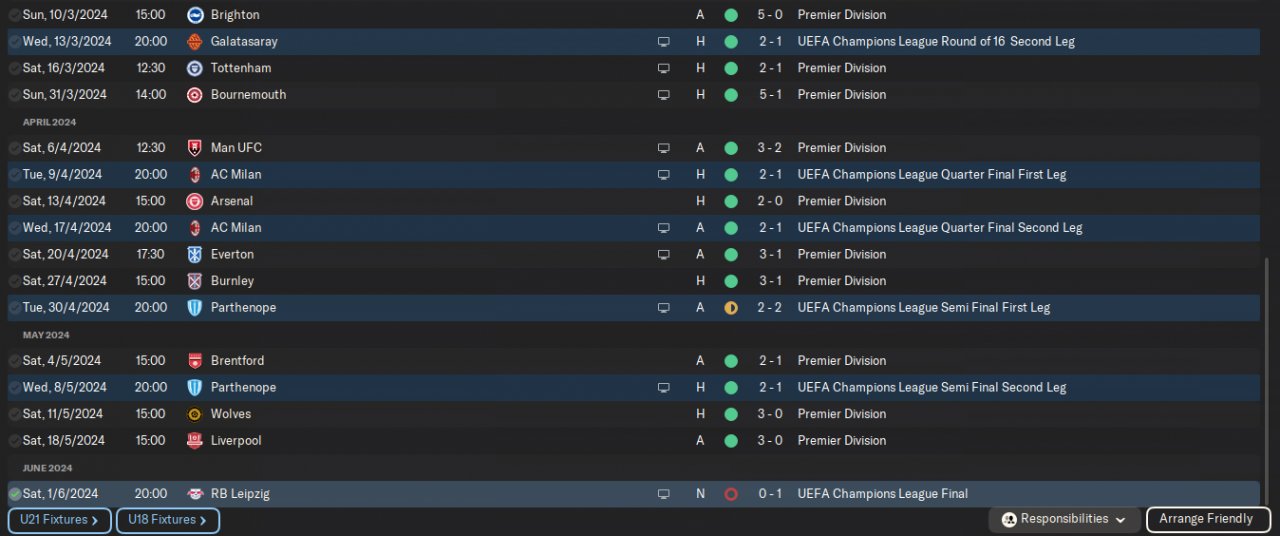This screenshot has height=536, width=1280.
Task: Click the vertical scrollbar on the fixtures list
Action: 1268,380
